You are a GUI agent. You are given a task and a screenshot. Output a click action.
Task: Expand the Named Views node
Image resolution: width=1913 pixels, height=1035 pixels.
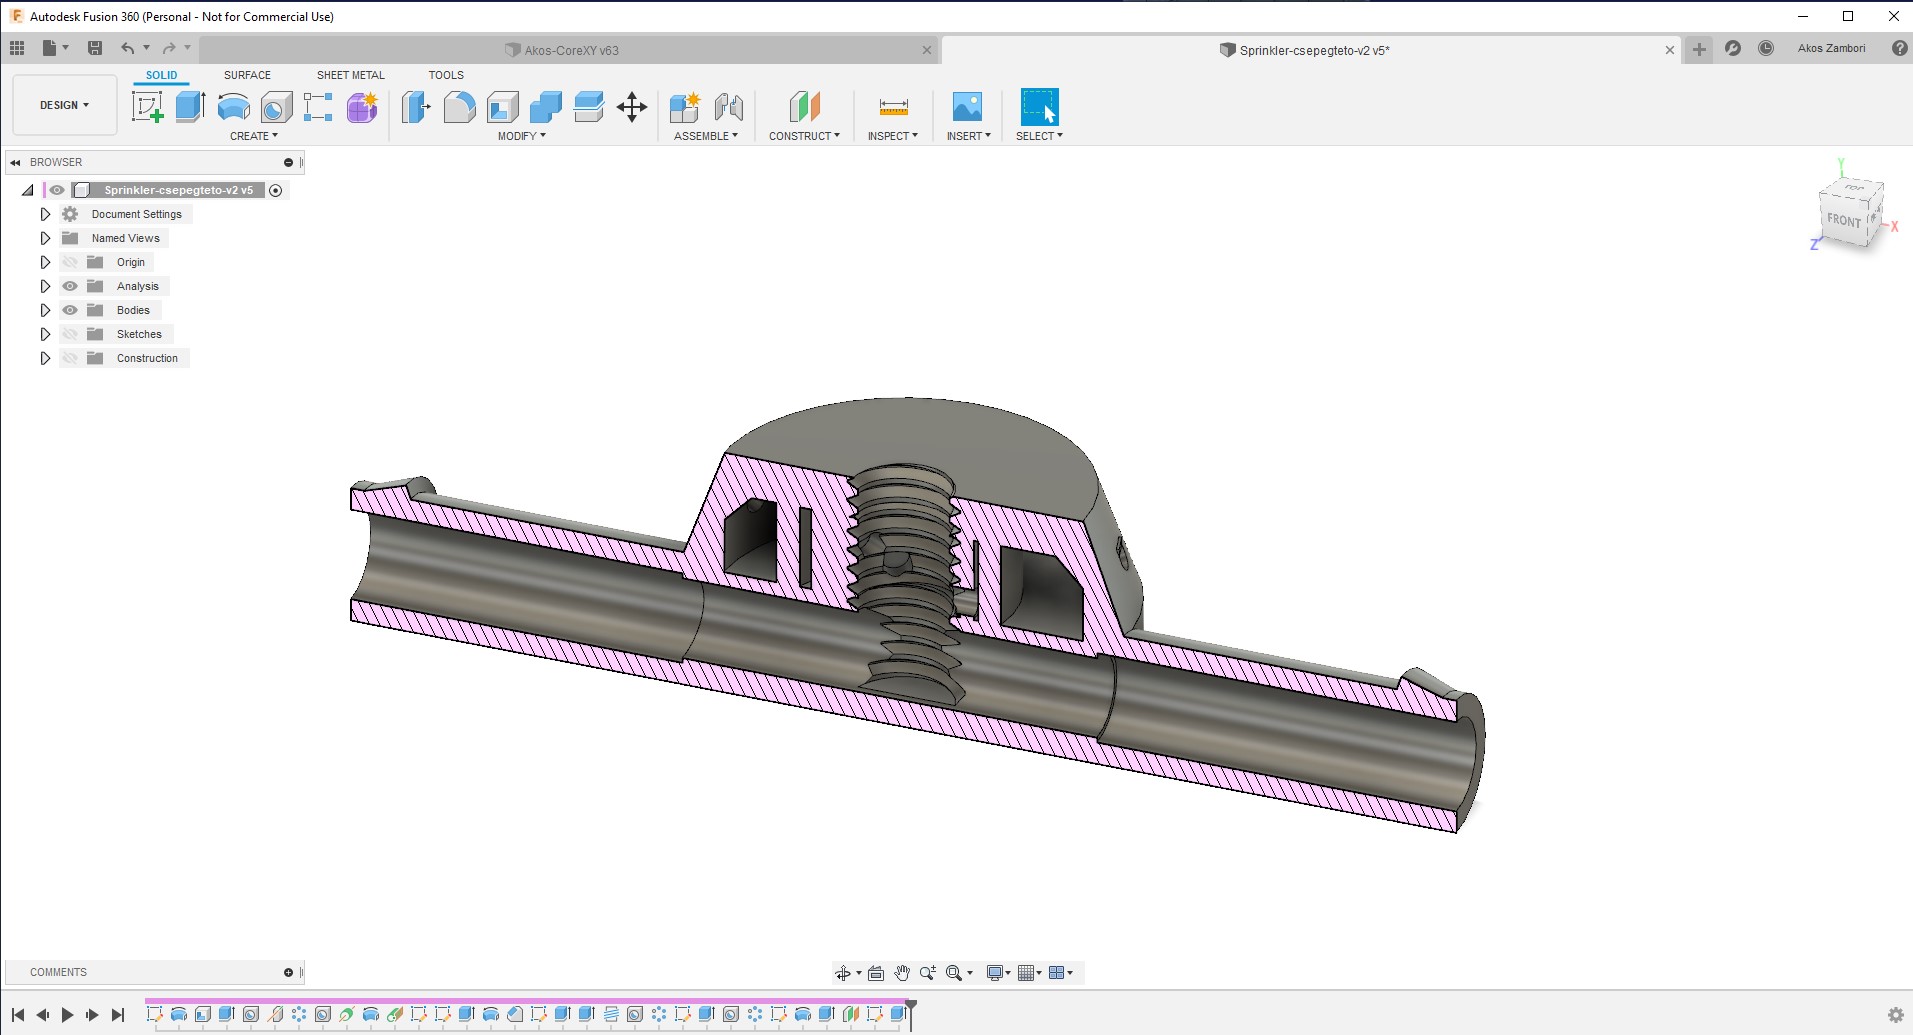(x=45, y=238)
